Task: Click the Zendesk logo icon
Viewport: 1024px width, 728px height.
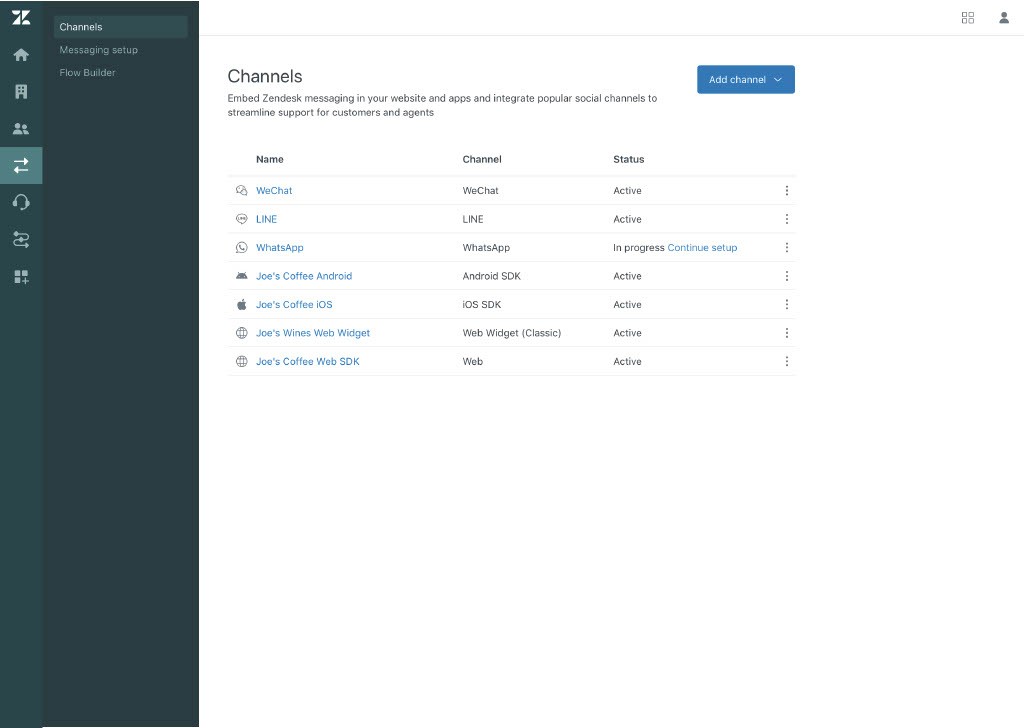Action: (x=21, y=18)
